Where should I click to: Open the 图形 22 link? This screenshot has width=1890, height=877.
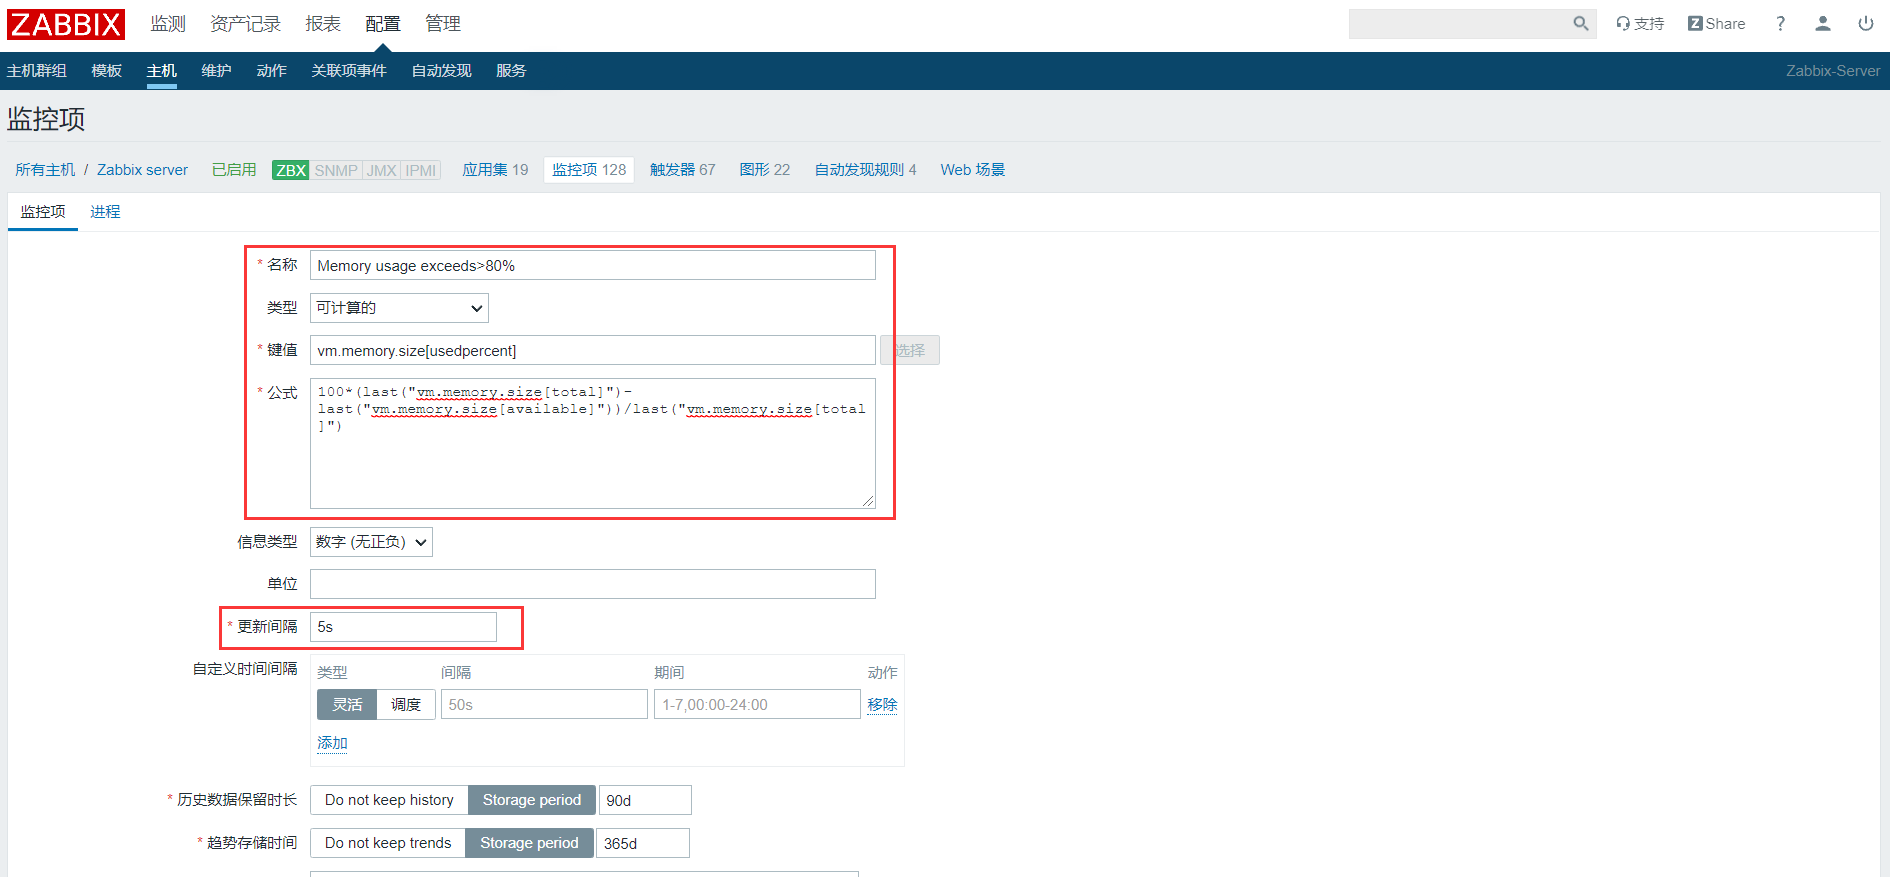point(765,170)
